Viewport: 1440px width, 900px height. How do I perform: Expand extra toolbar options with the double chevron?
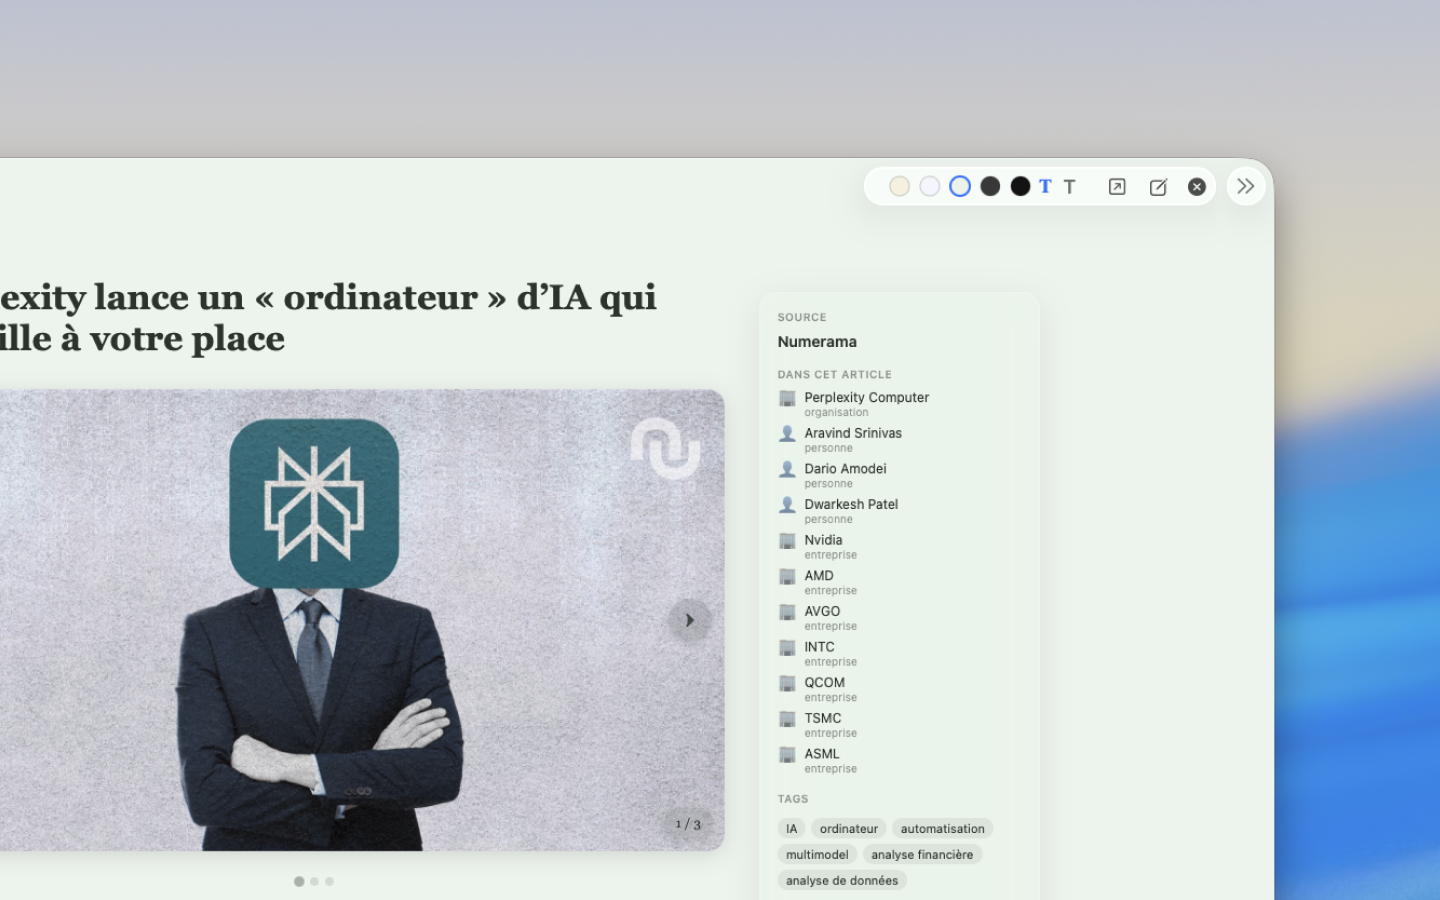click(x=1245, y=185)
